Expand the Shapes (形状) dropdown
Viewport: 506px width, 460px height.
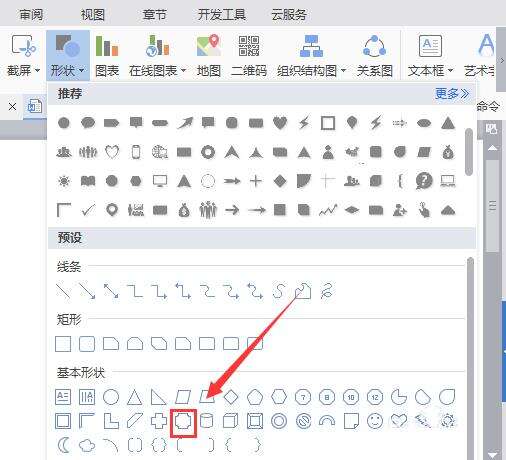coord(68,56)
